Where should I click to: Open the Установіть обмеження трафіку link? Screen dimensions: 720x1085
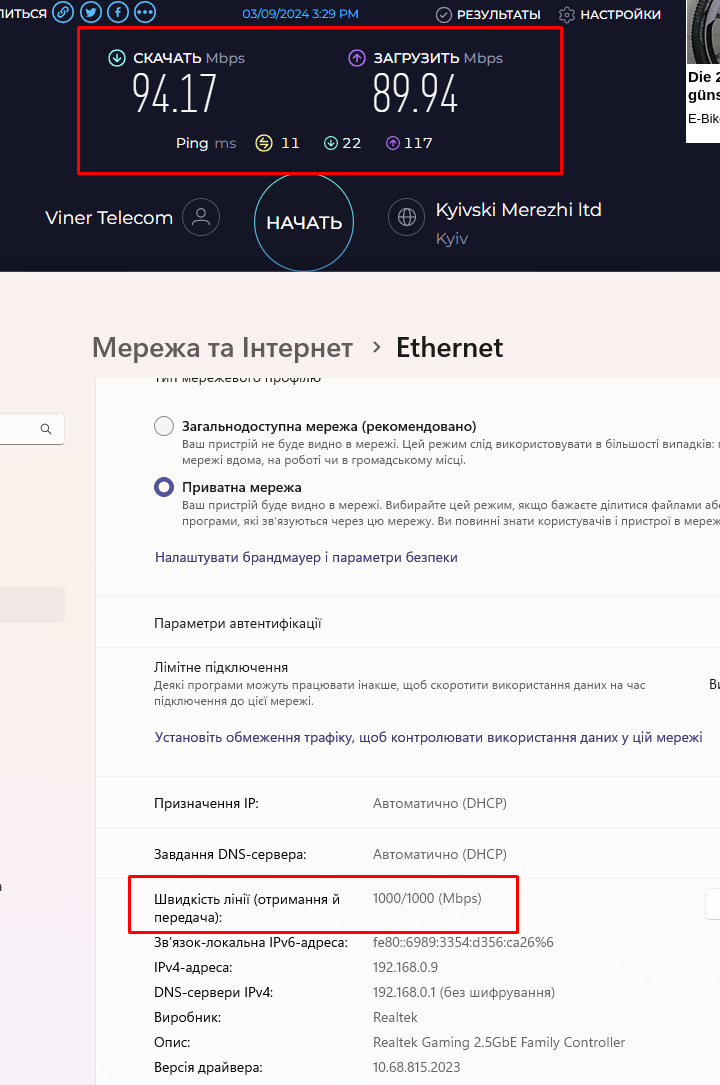click(x=428, y=737)
